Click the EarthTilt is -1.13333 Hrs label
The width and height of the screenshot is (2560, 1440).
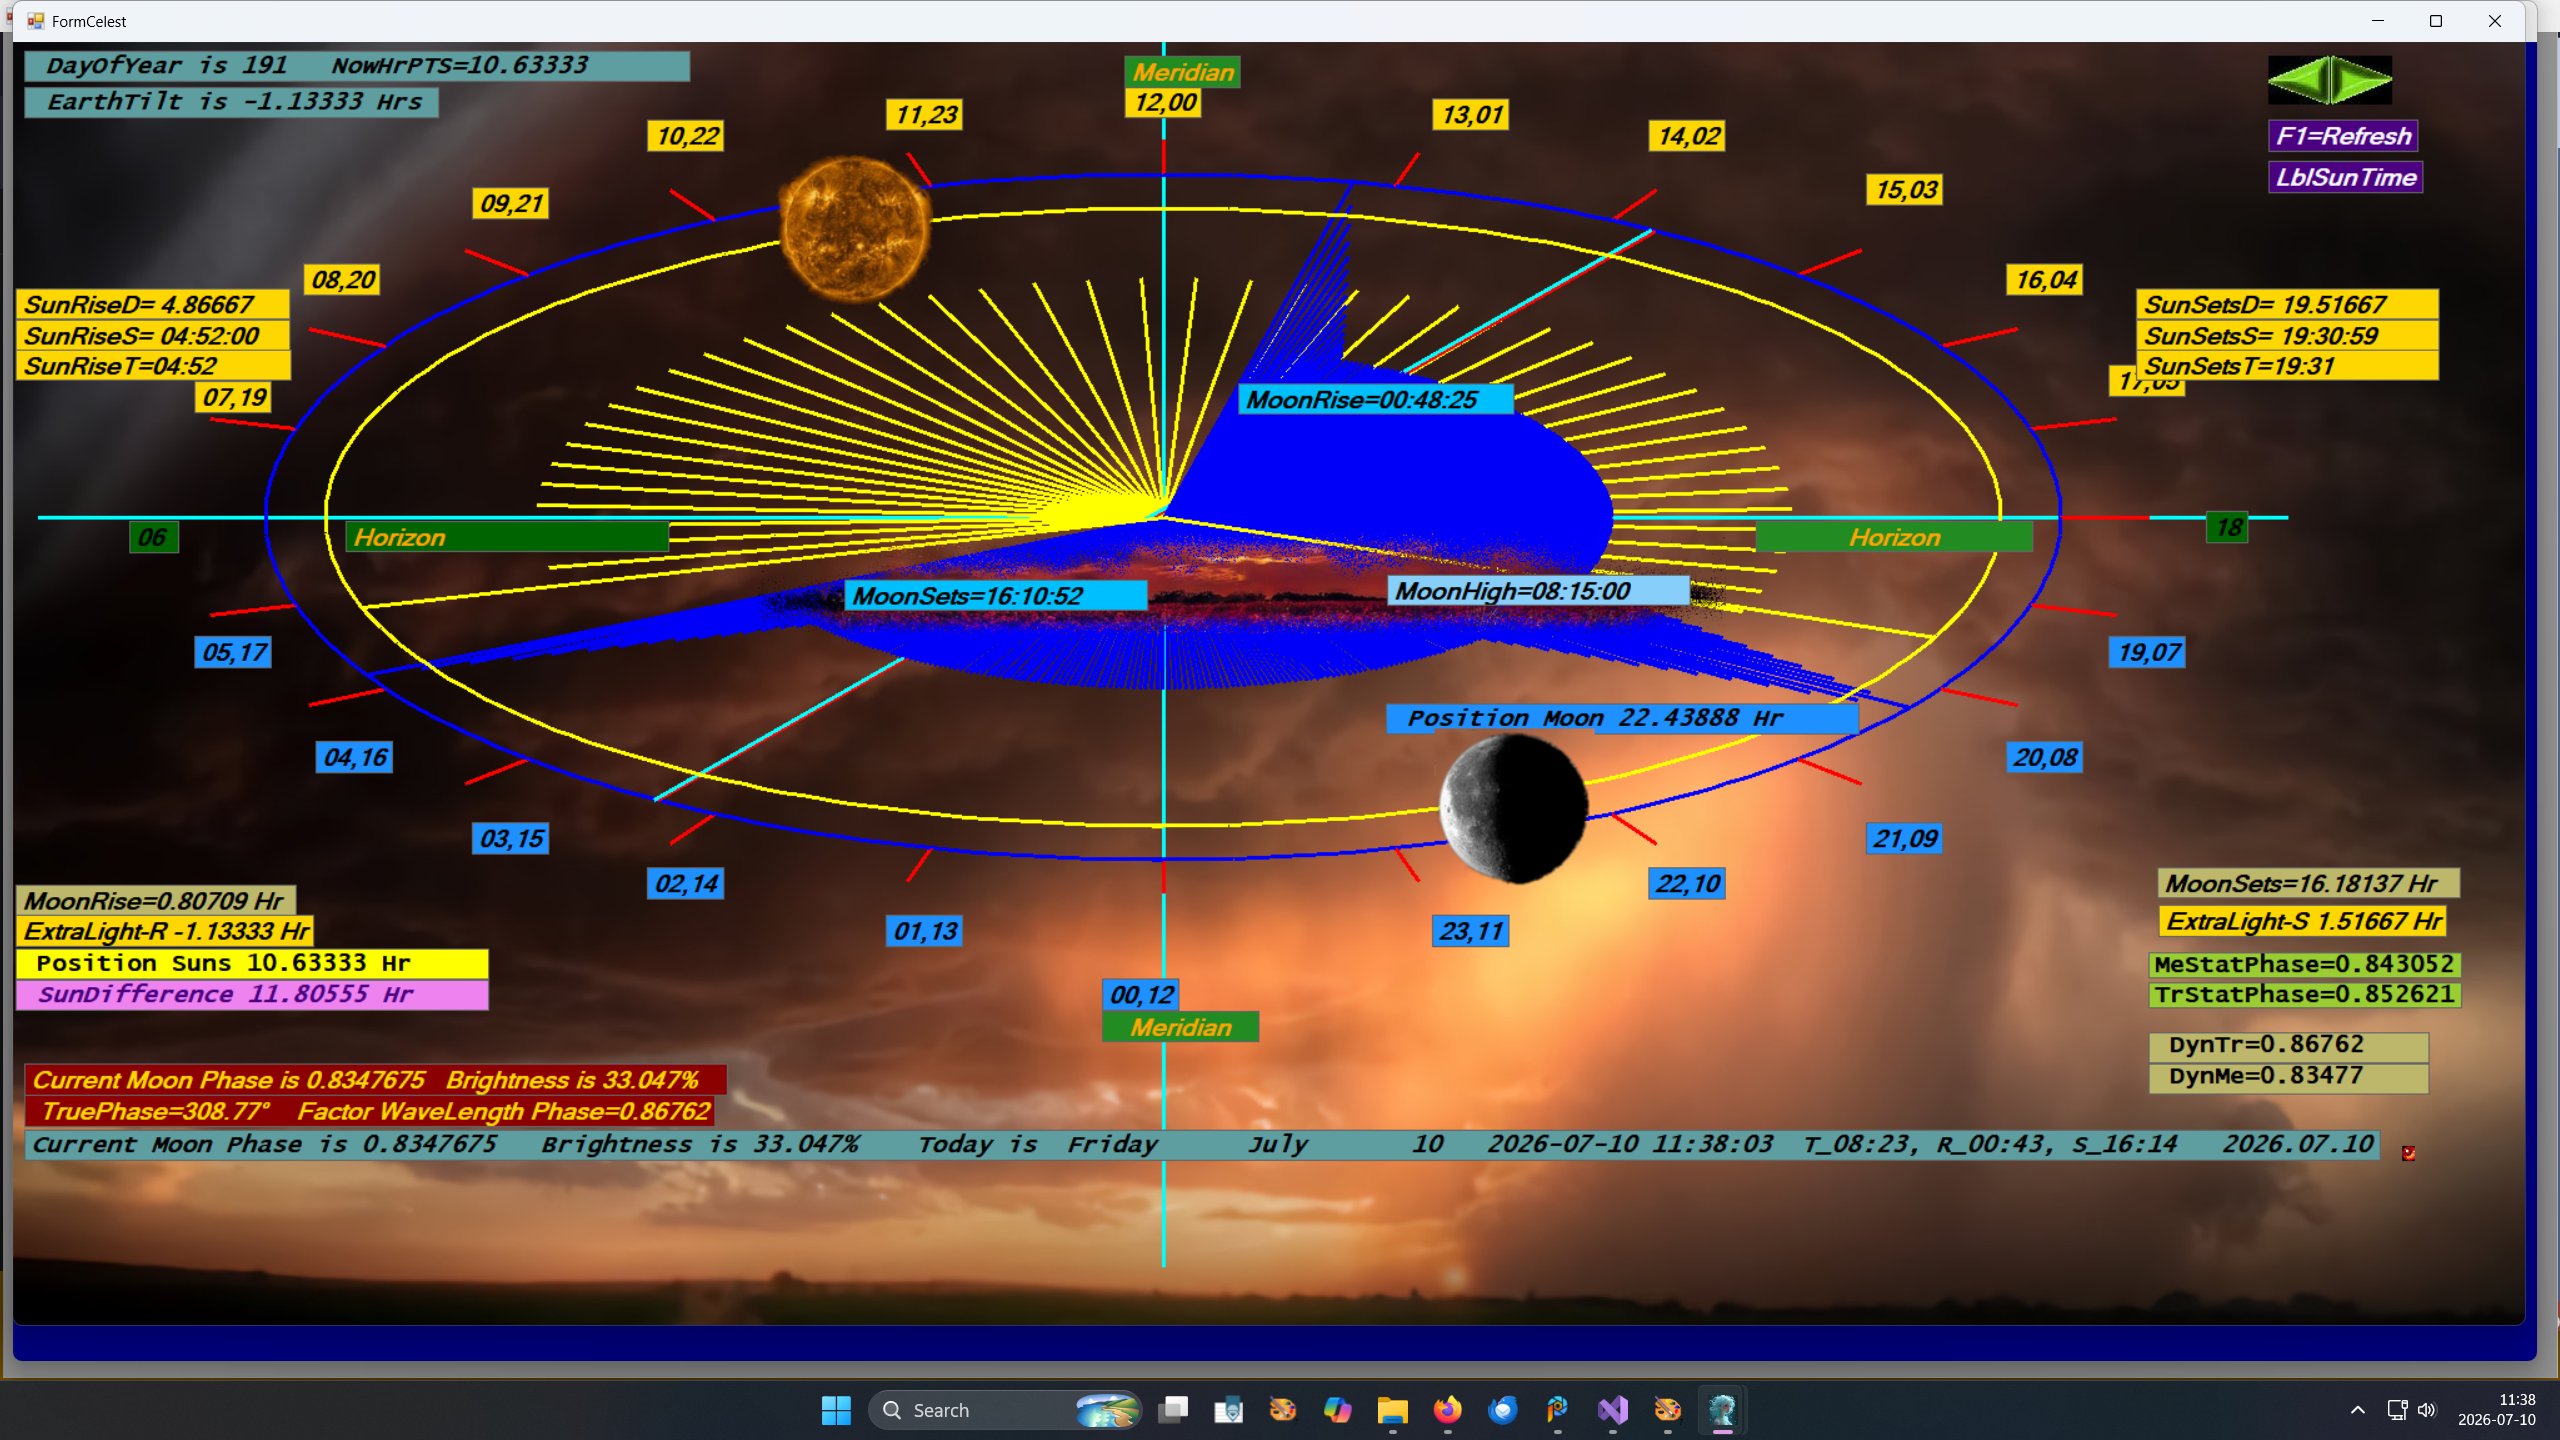231,102
